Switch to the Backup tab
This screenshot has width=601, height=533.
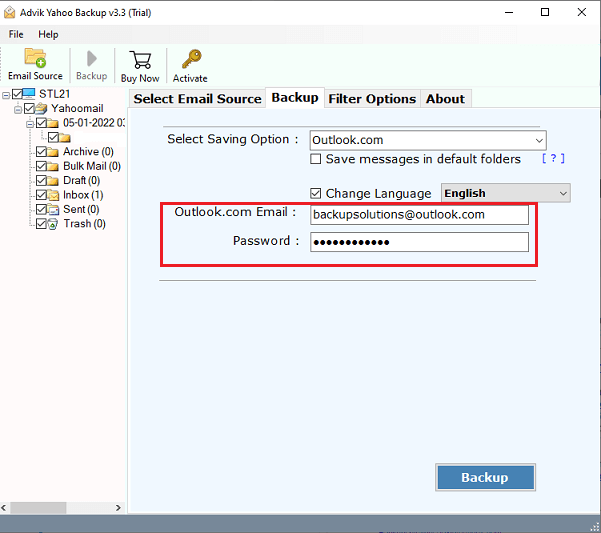point(295,98)
